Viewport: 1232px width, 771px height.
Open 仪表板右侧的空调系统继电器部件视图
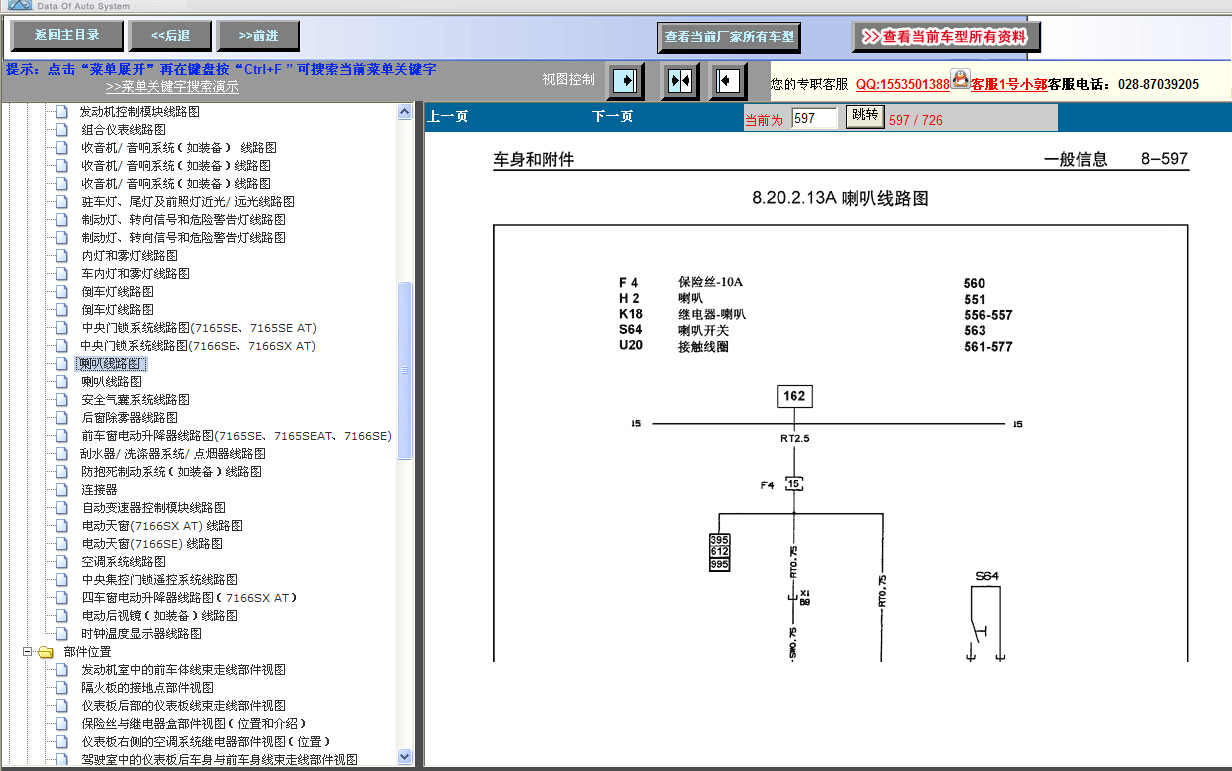pos(206,742)
